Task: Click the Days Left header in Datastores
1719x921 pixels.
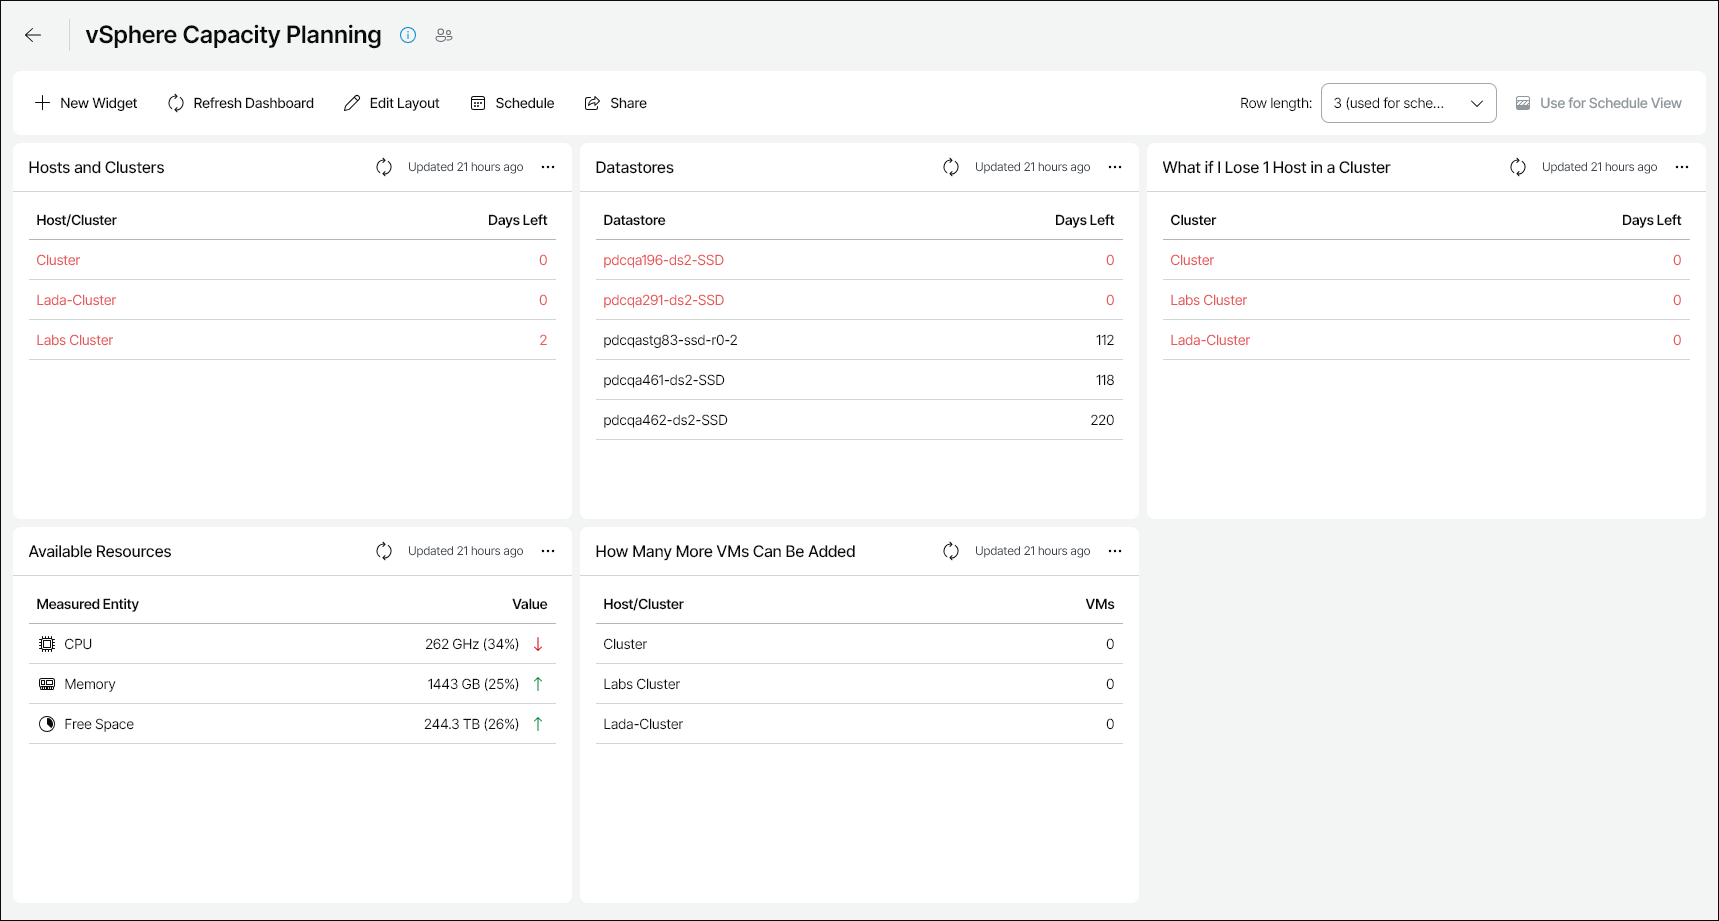Action: [1084, 220]
